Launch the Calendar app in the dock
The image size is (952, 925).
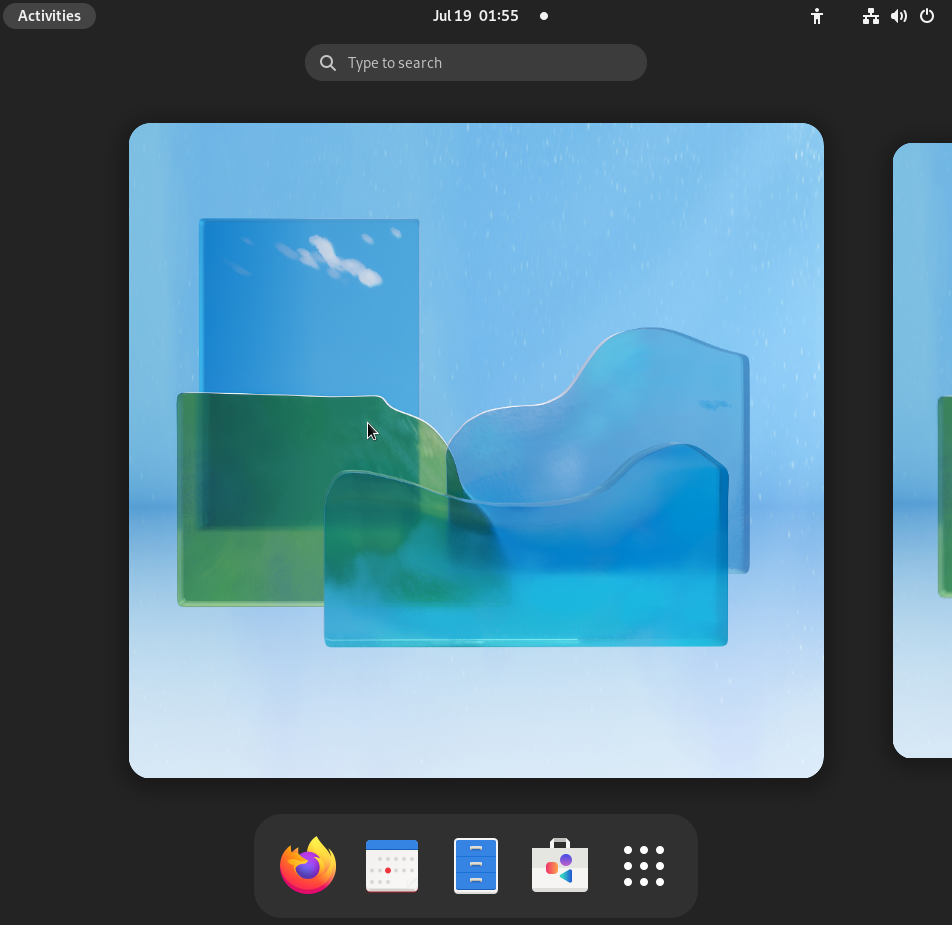pos(392,866)
